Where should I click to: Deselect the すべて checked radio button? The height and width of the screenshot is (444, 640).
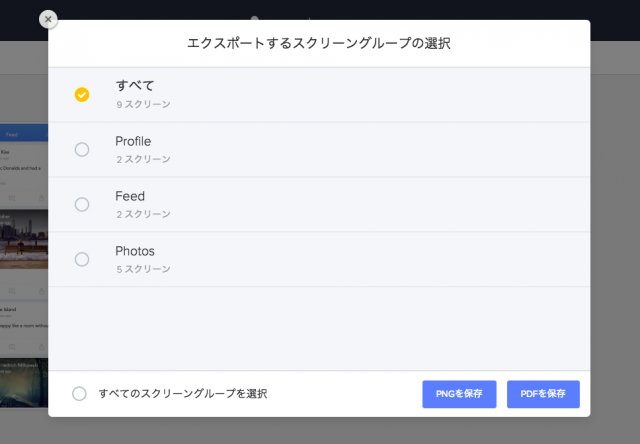click(x=82, y=95)
